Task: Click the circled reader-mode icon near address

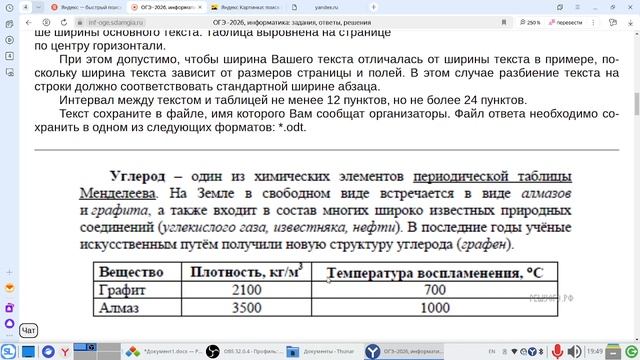Action: 46,22
